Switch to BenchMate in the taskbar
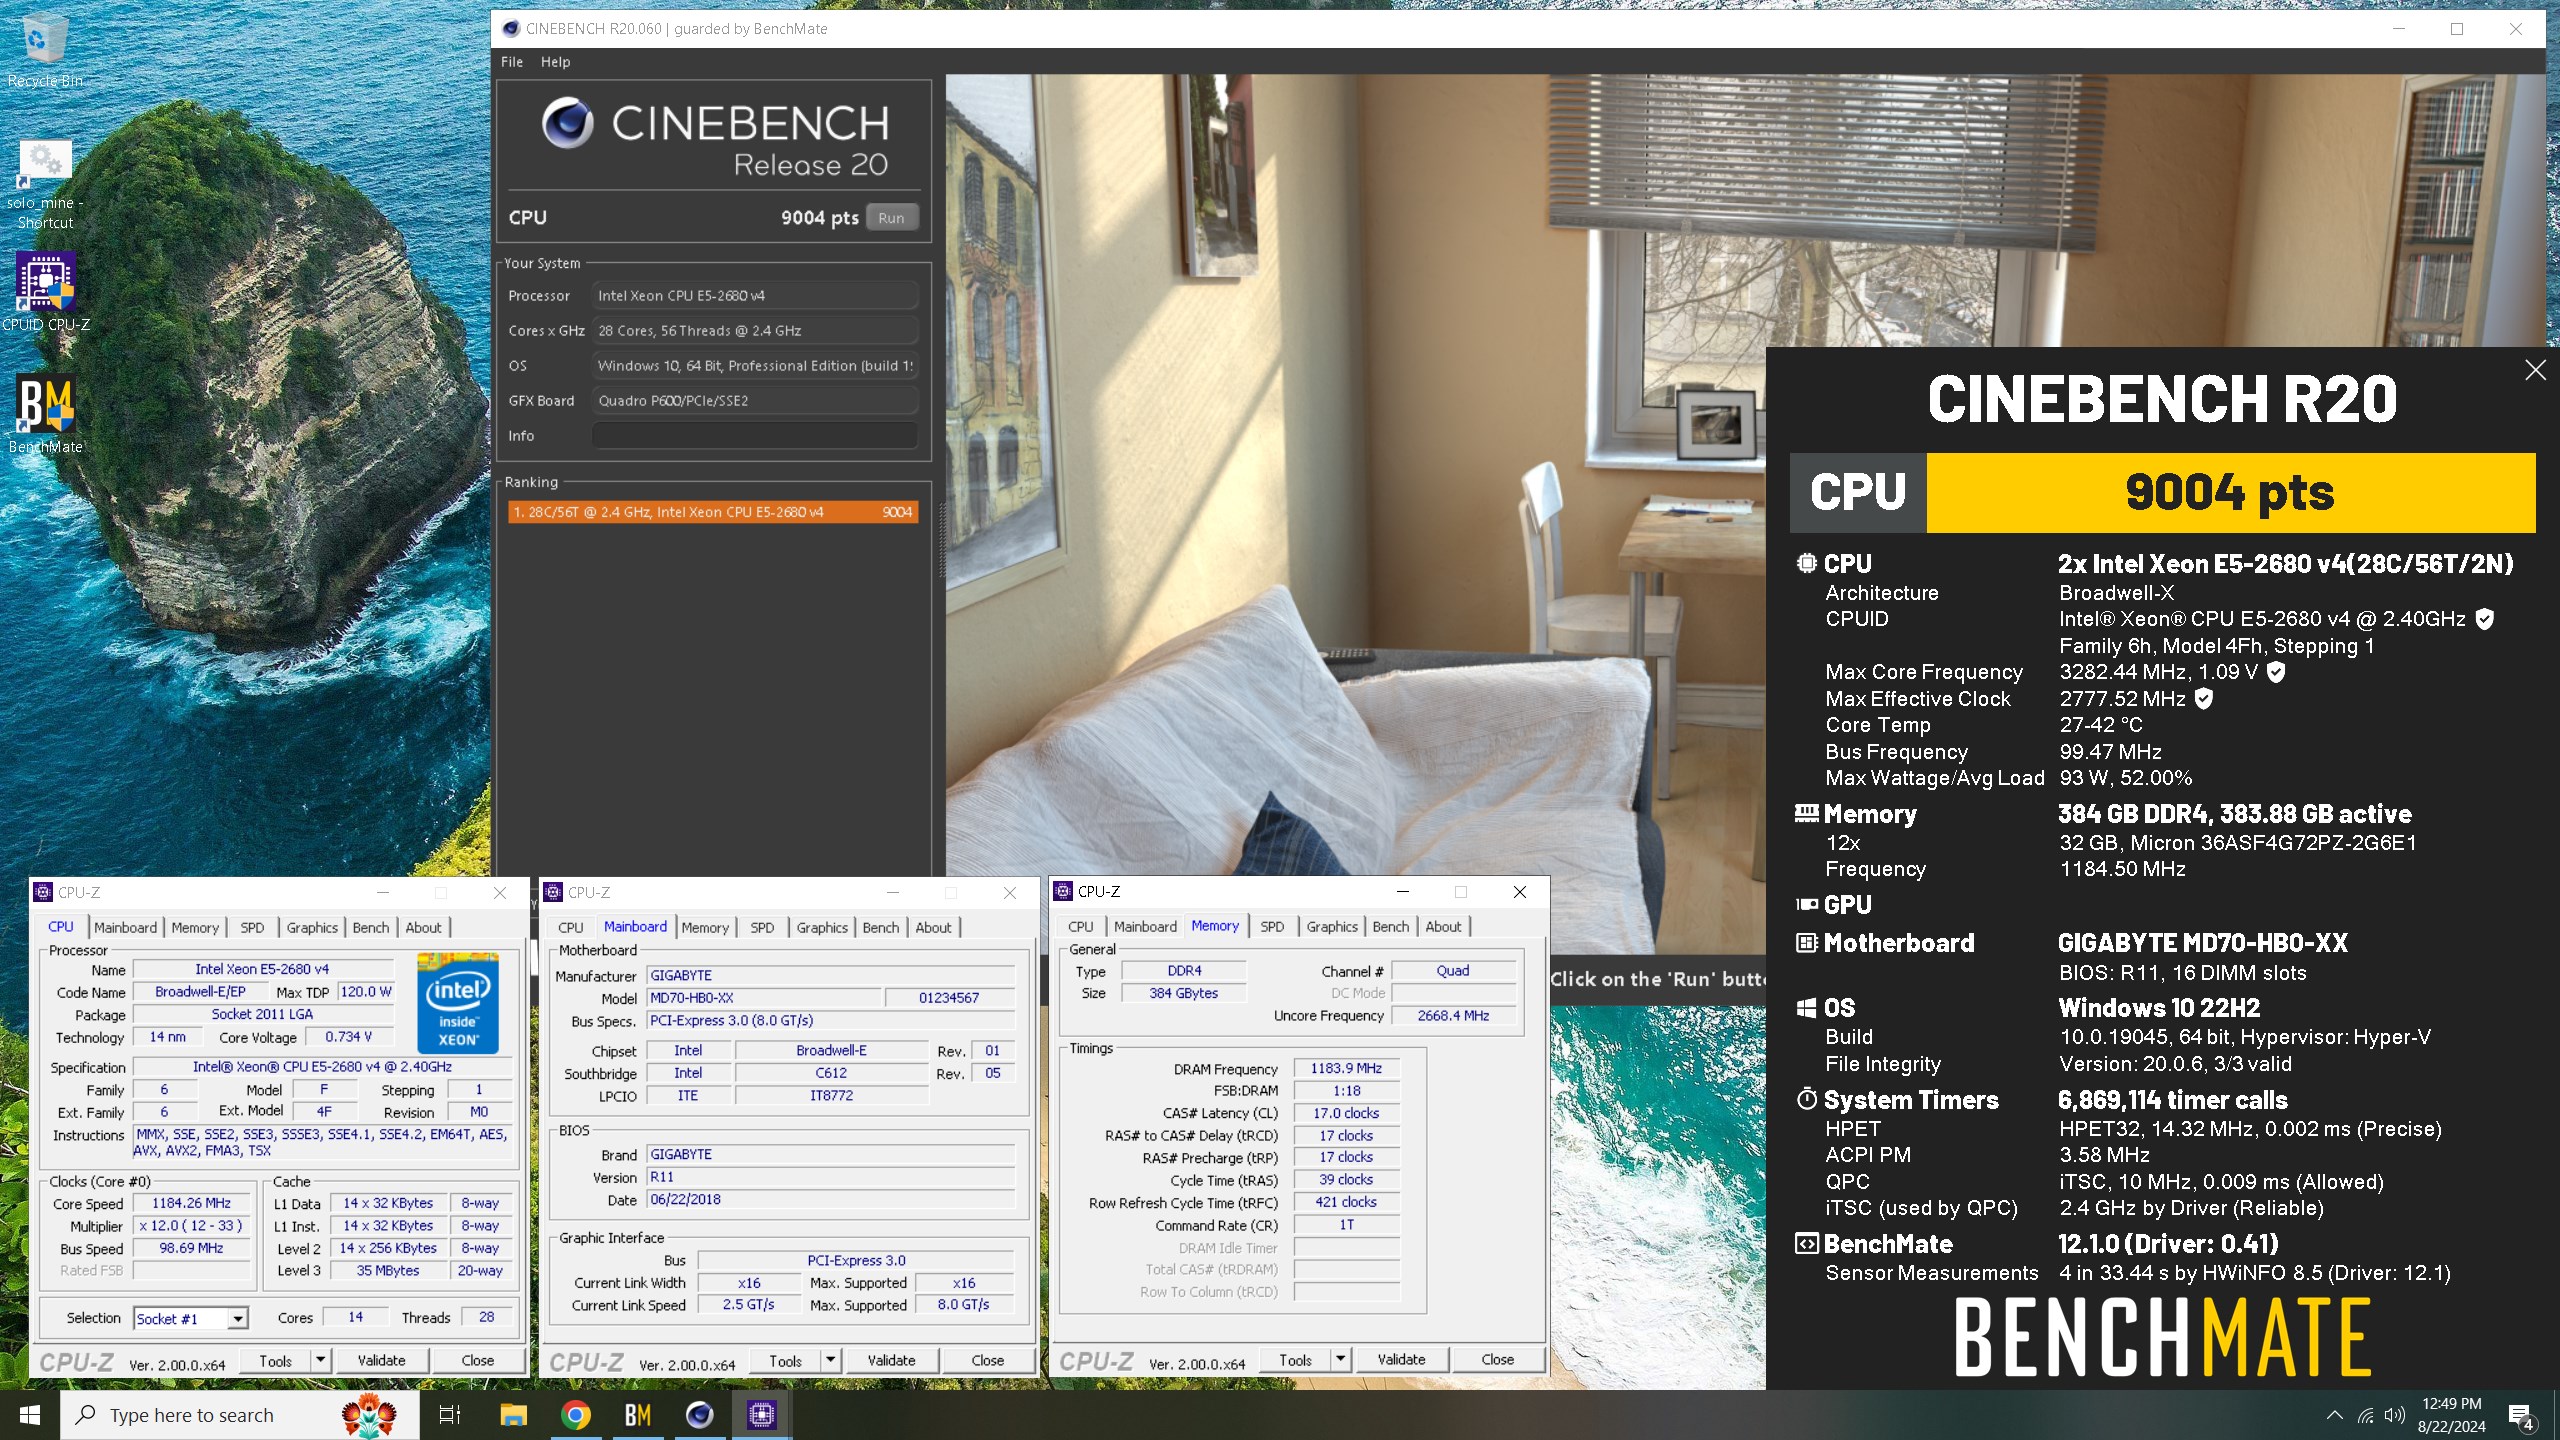The width and height of the screenshot is (2560, 1440). tap(637, 1415)
